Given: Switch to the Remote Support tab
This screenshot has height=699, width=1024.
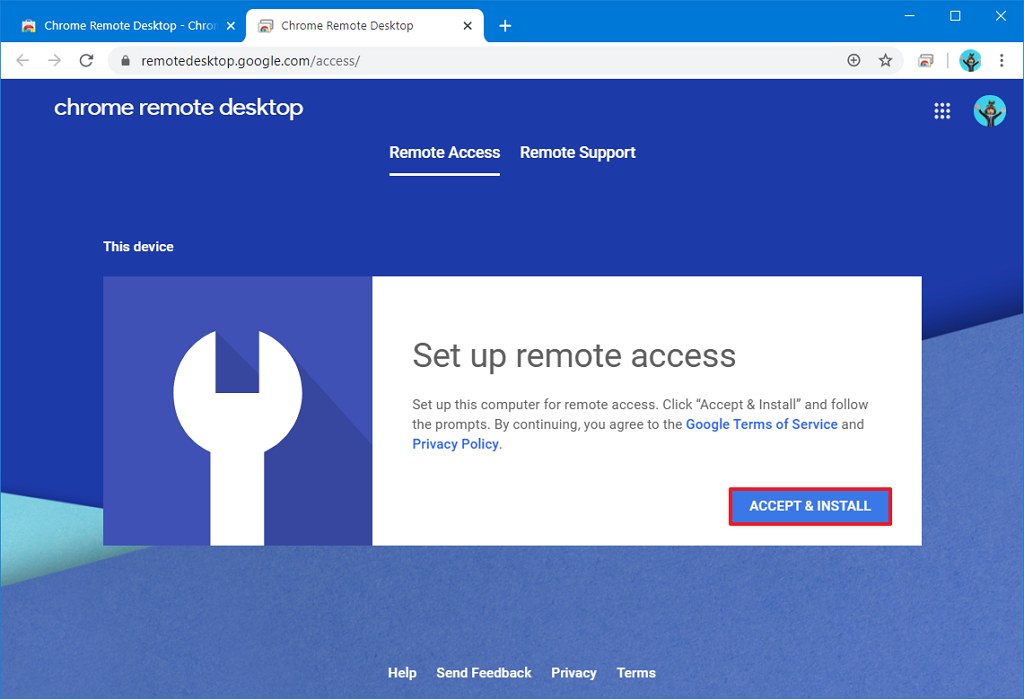Looking at the screenshot, I should (577, 153).
